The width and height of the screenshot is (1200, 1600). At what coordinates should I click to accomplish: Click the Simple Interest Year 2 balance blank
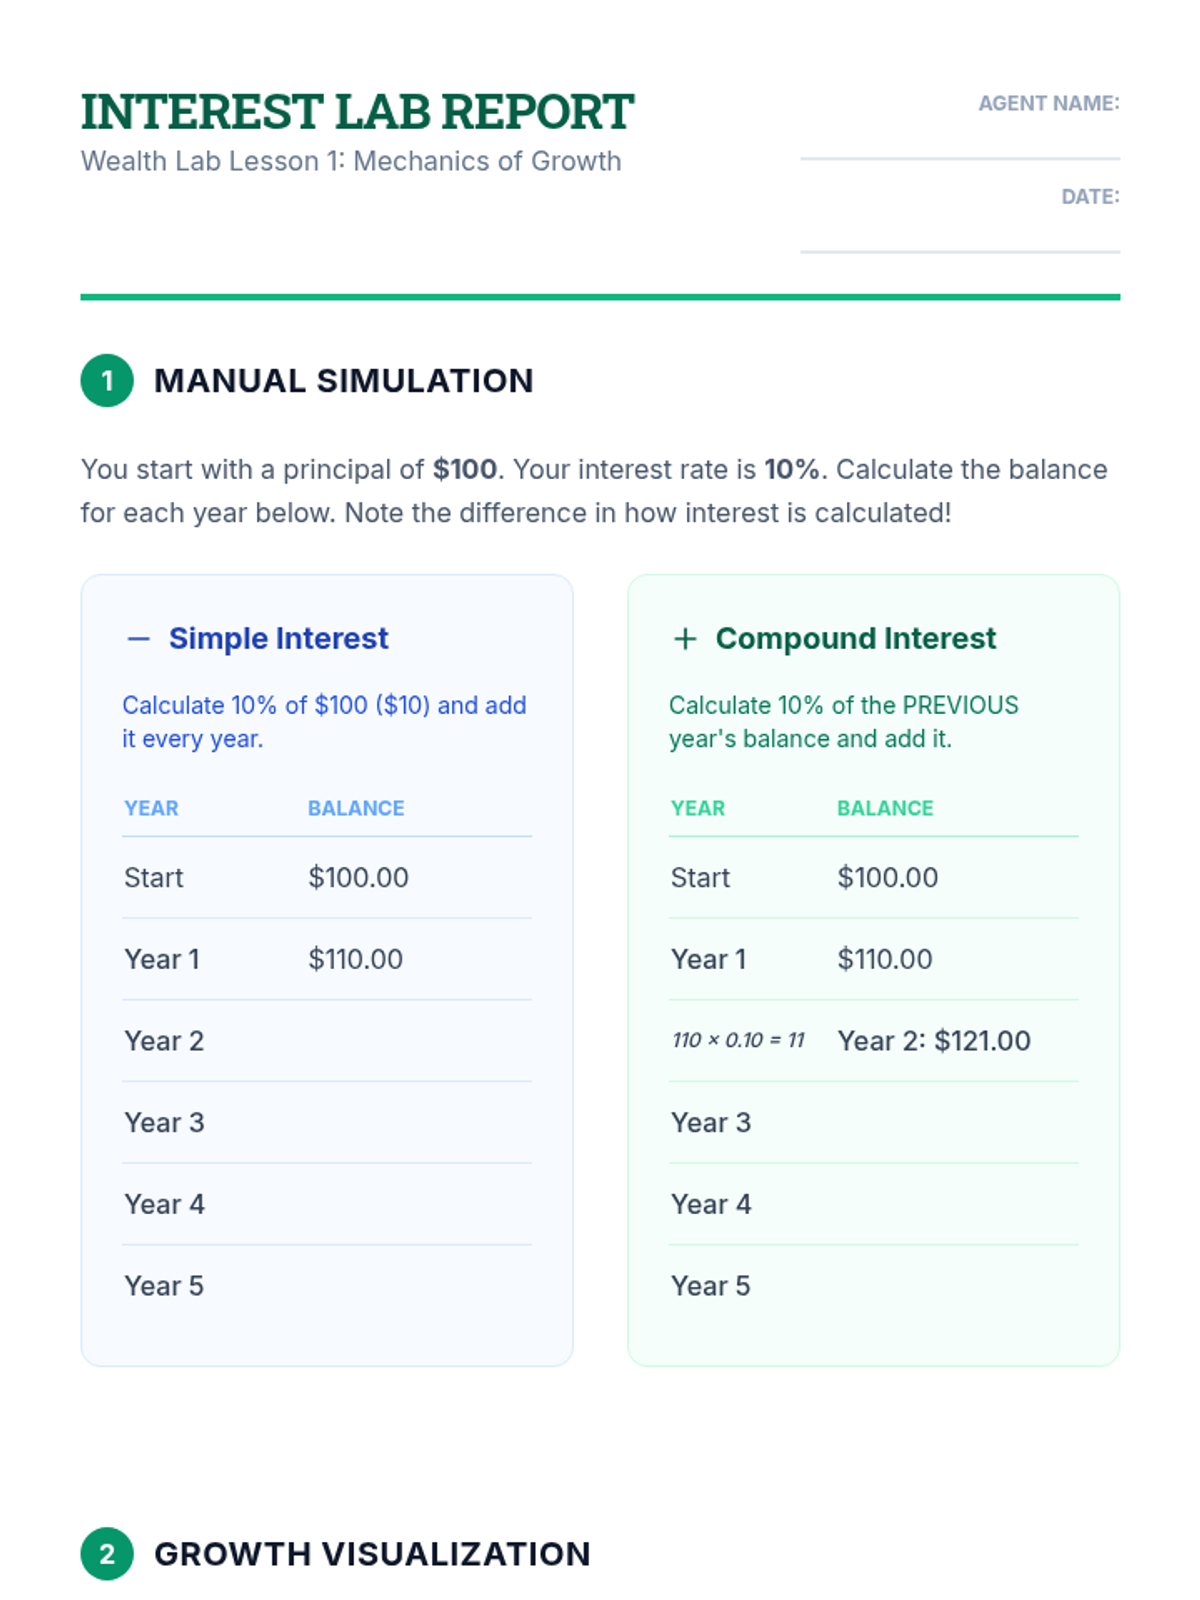[x=418, y=1041]
